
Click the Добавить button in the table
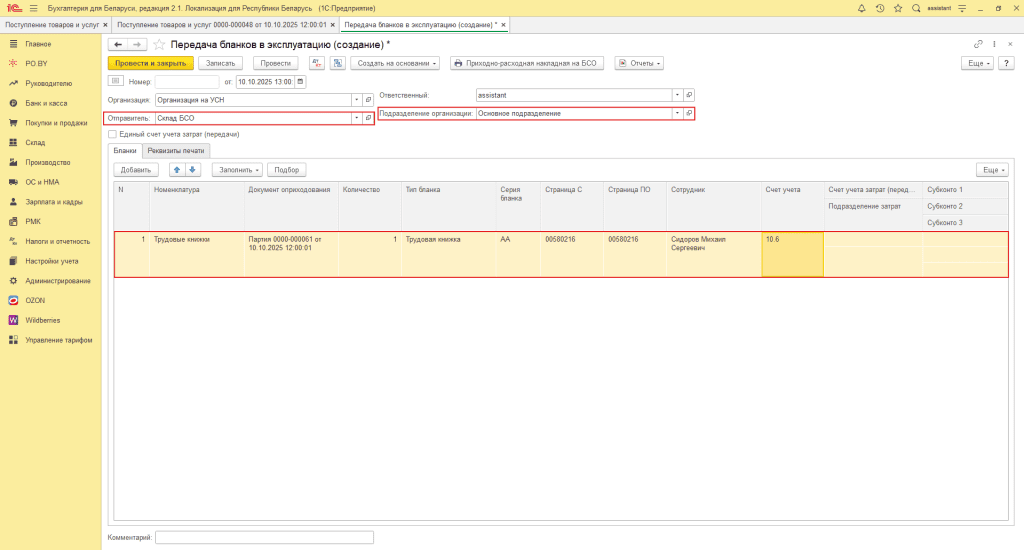136,170
